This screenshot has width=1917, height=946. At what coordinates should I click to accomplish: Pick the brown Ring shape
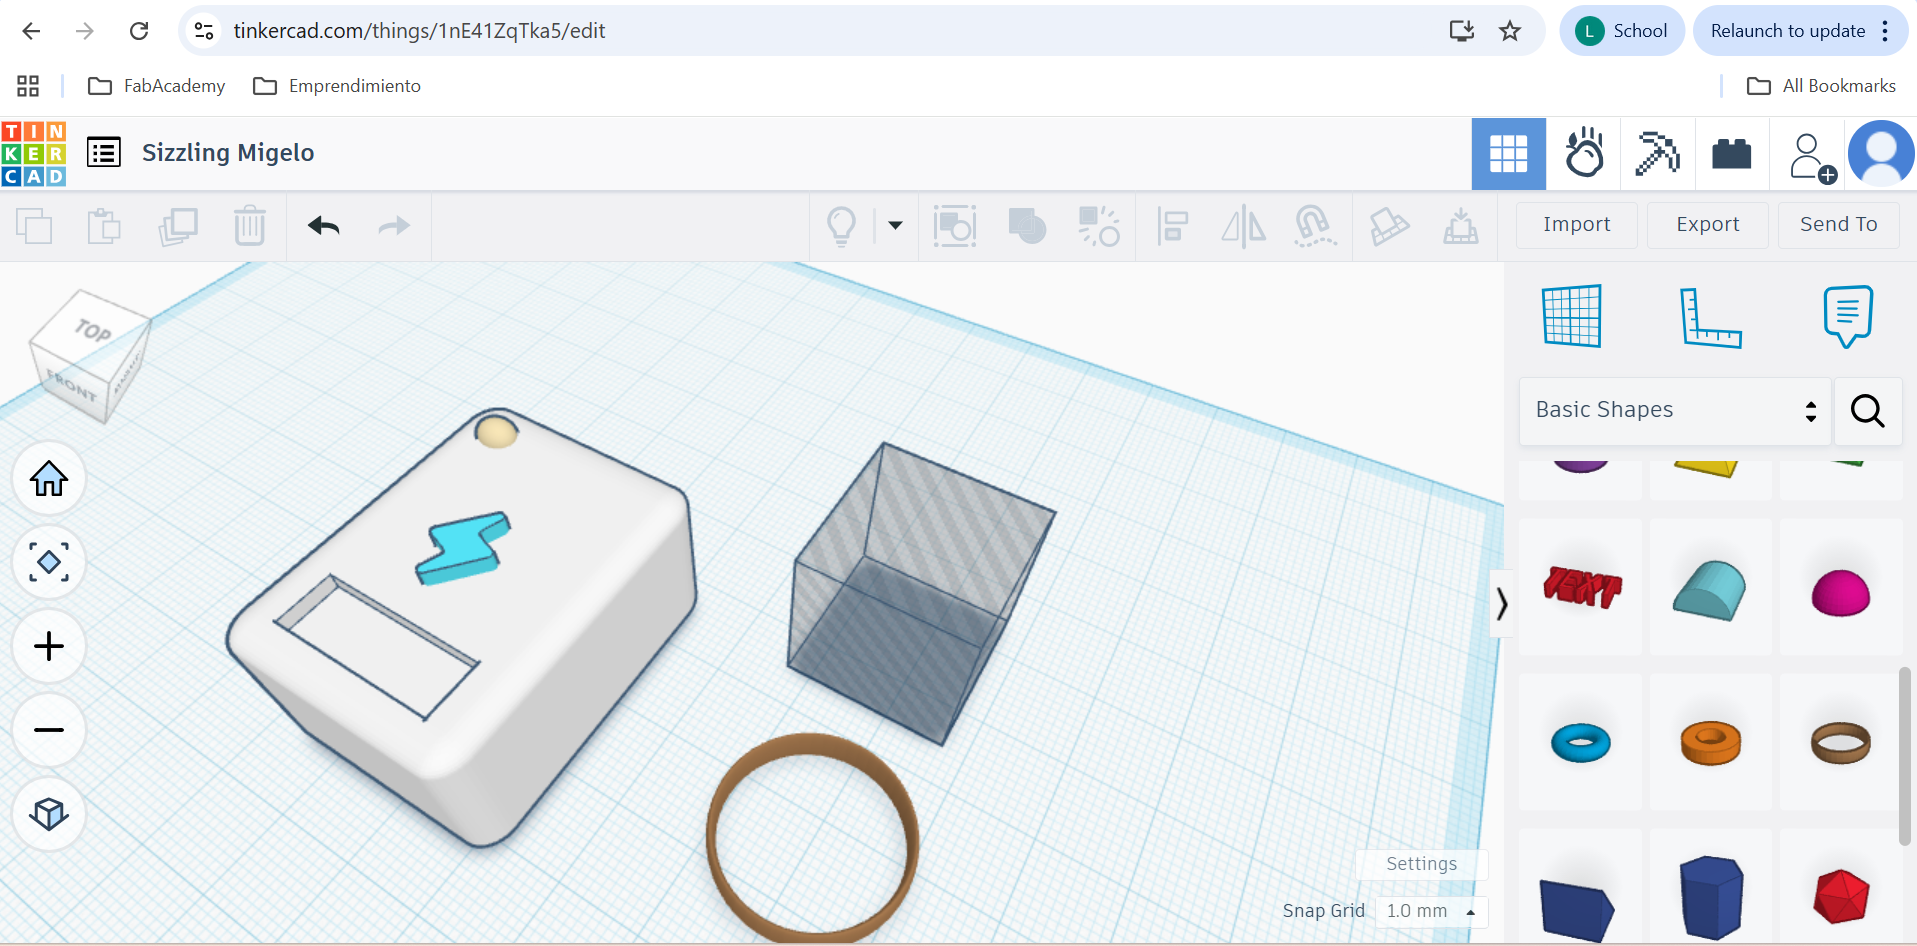click(x=1841, y=743)
